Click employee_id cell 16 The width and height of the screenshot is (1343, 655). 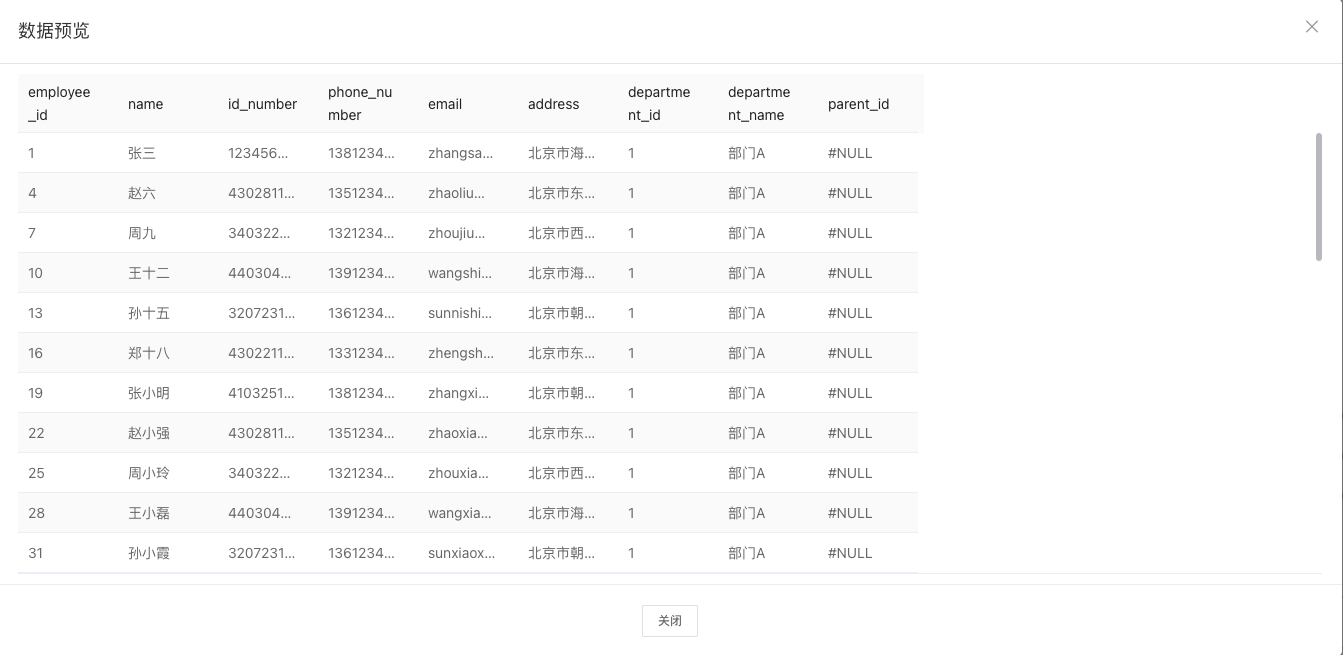[x=35, y=353]
